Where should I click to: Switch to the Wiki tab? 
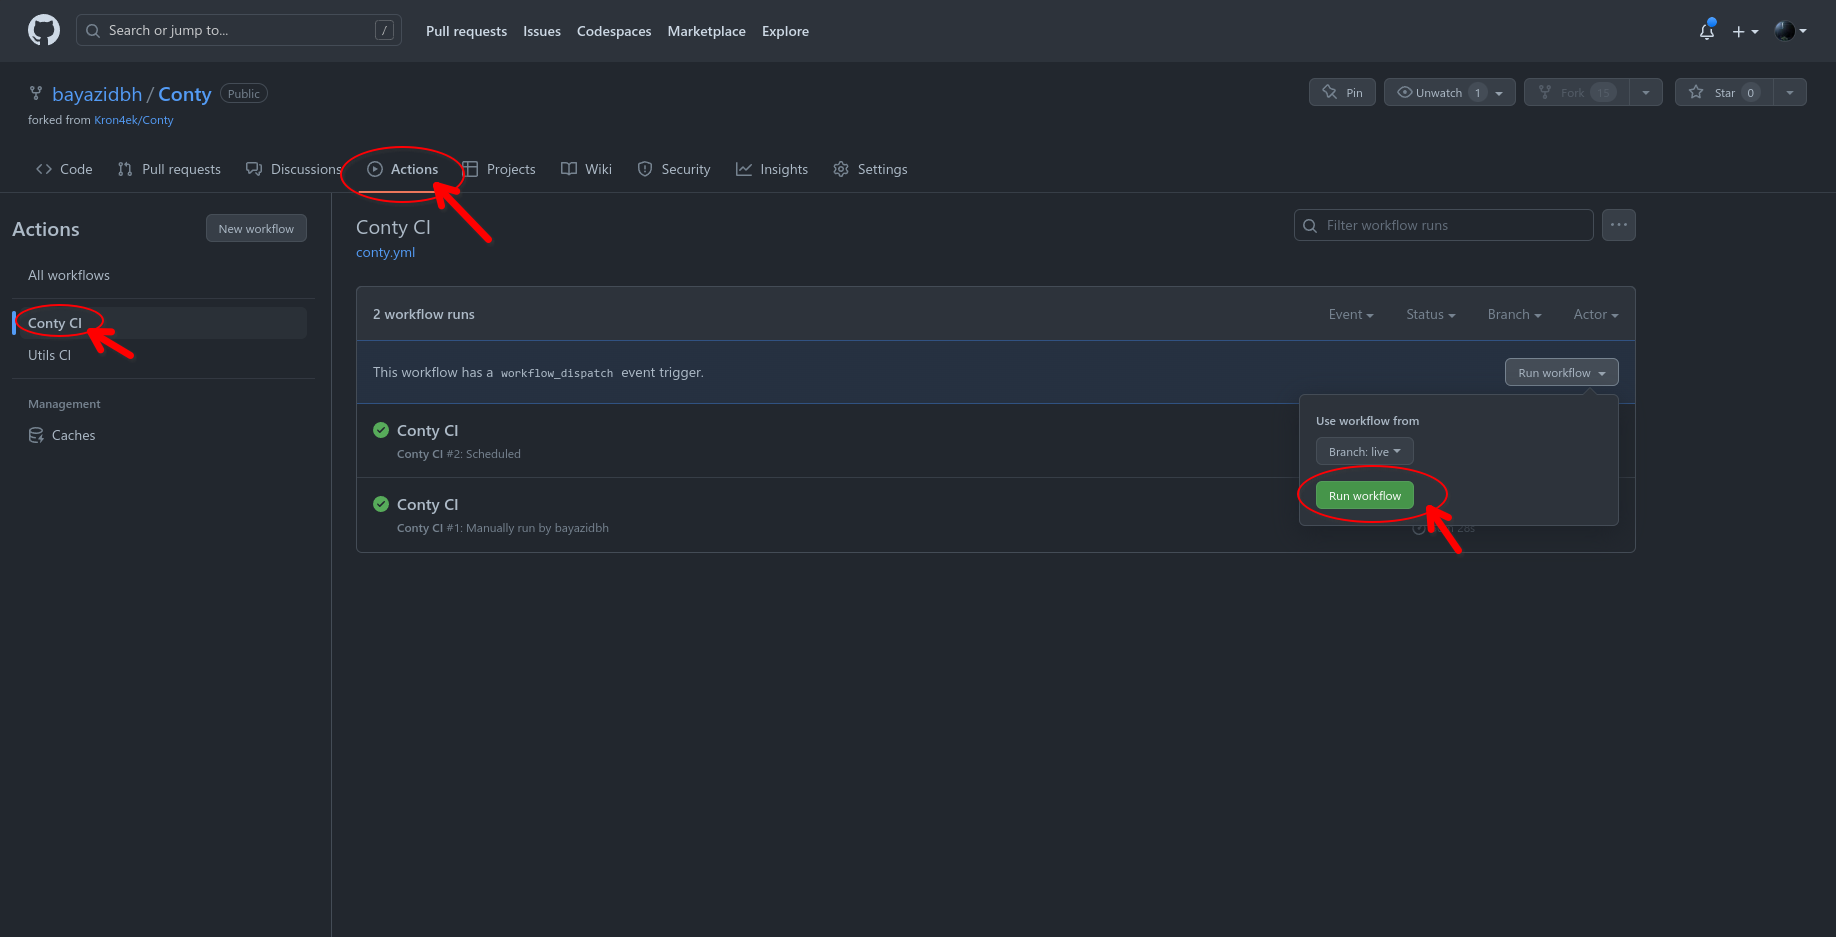587,169
